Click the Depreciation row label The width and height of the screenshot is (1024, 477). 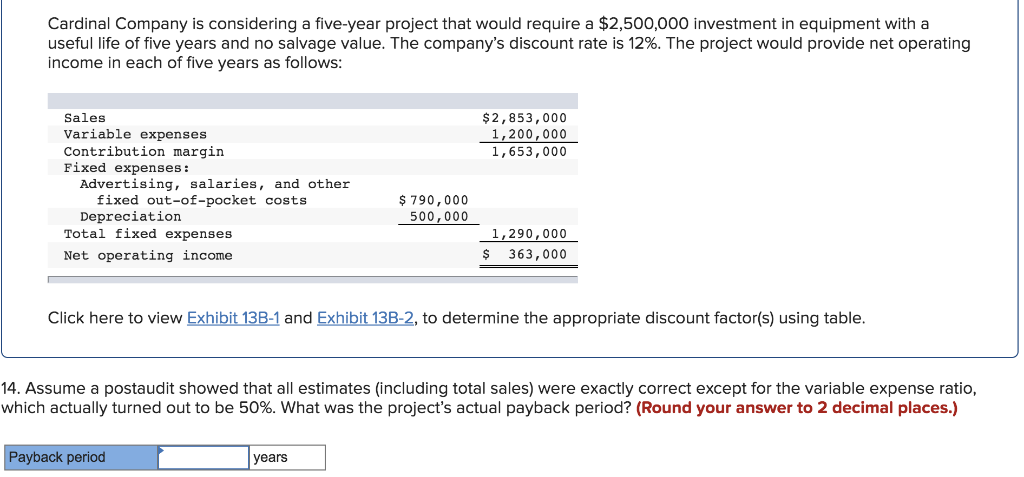coord(131,216)
